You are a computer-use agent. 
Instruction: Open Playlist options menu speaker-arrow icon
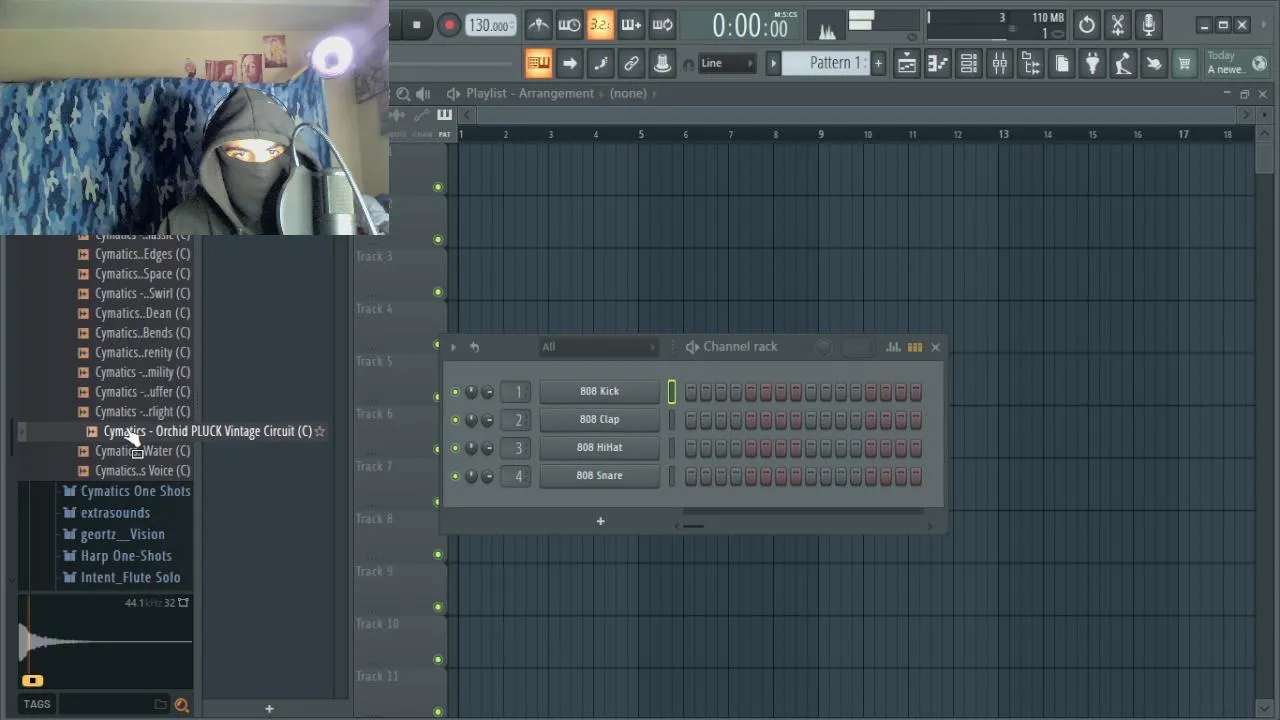[x=453, y=93]
